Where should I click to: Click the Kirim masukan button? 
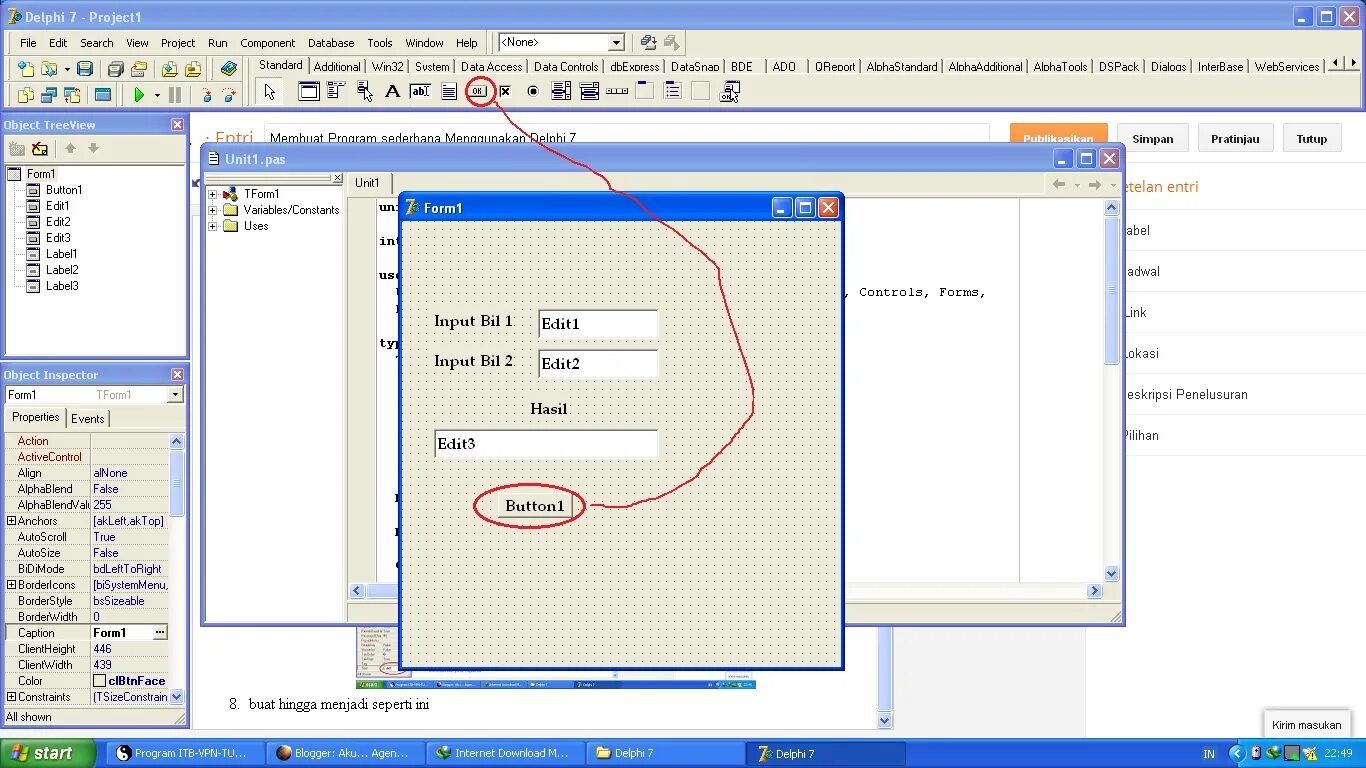[x=1307, y=725]
